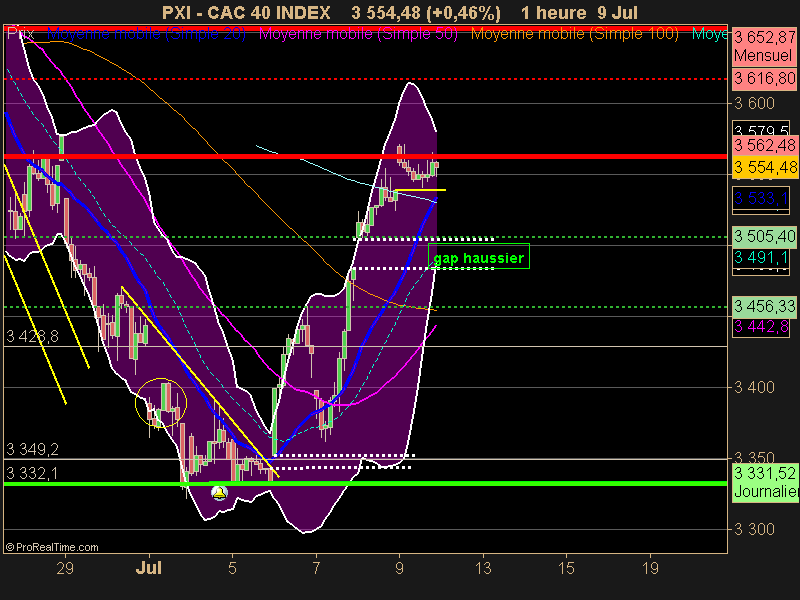Select 'Moyenne mobile (Simple 100)' legend entry
Viewport: 800px width, 600px height.
[574, 34]
